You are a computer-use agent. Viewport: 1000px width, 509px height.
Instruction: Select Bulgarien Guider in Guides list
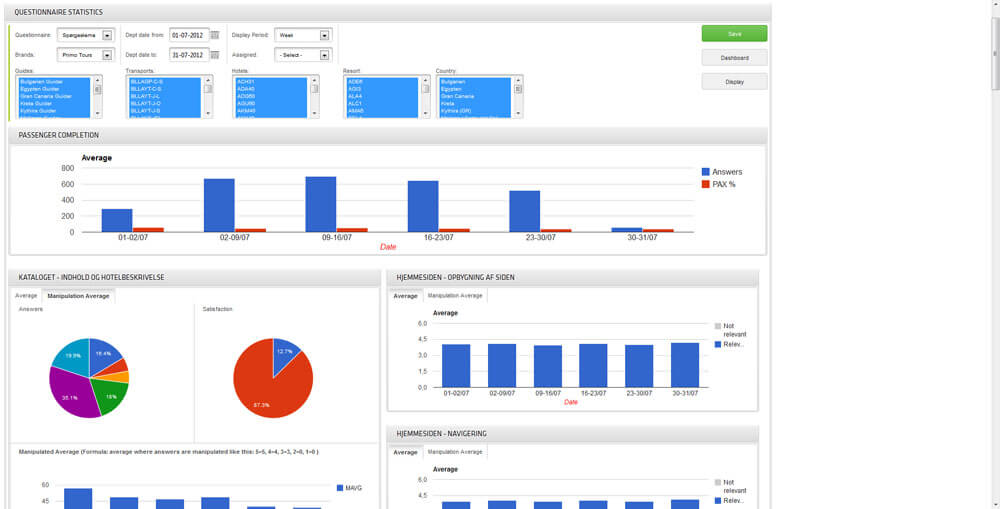click(55, 82)
